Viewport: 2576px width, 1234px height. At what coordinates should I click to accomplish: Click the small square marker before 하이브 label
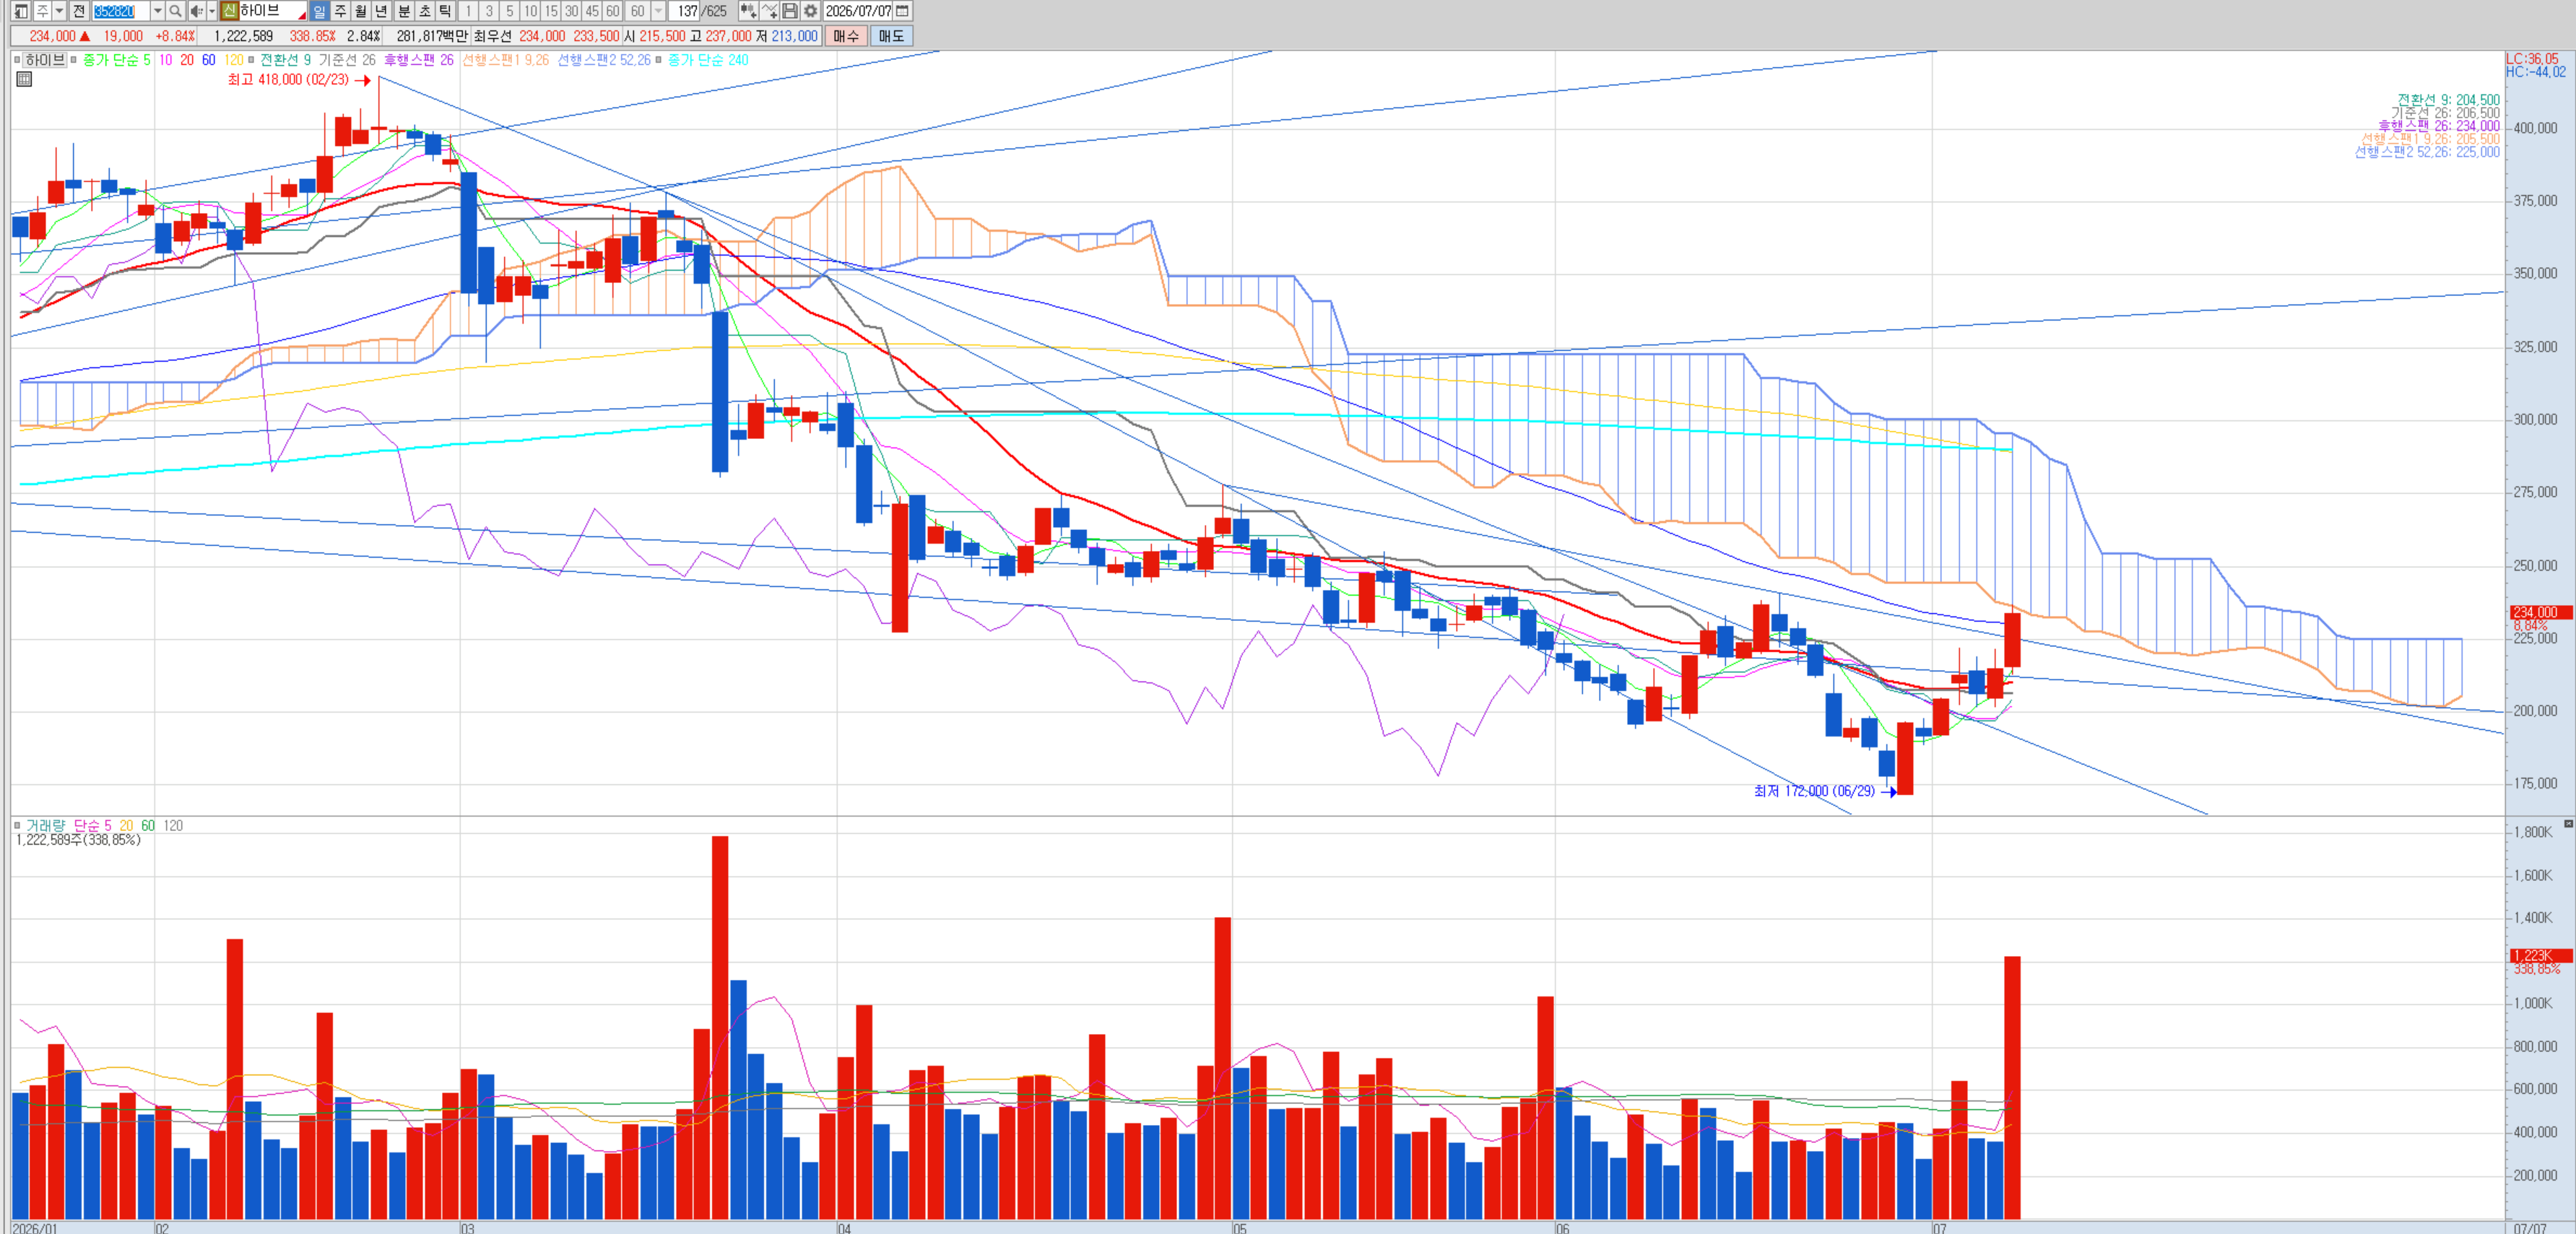[x=17, y=60]
